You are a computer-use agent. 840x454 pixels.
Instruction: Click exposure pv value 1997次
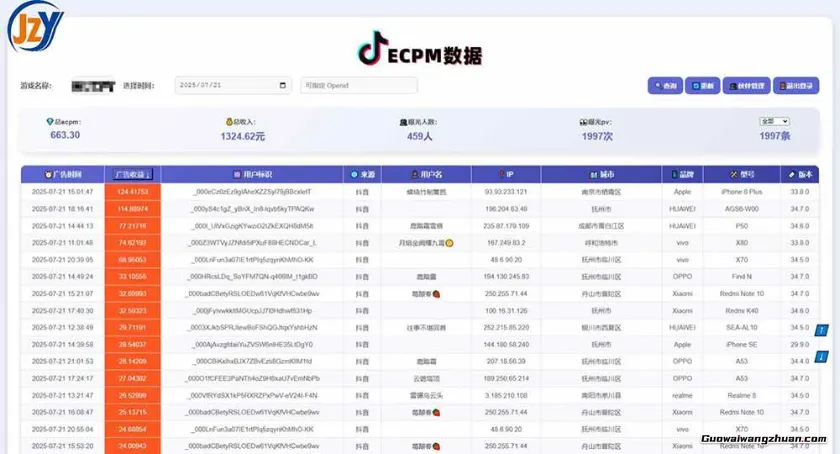597,136
